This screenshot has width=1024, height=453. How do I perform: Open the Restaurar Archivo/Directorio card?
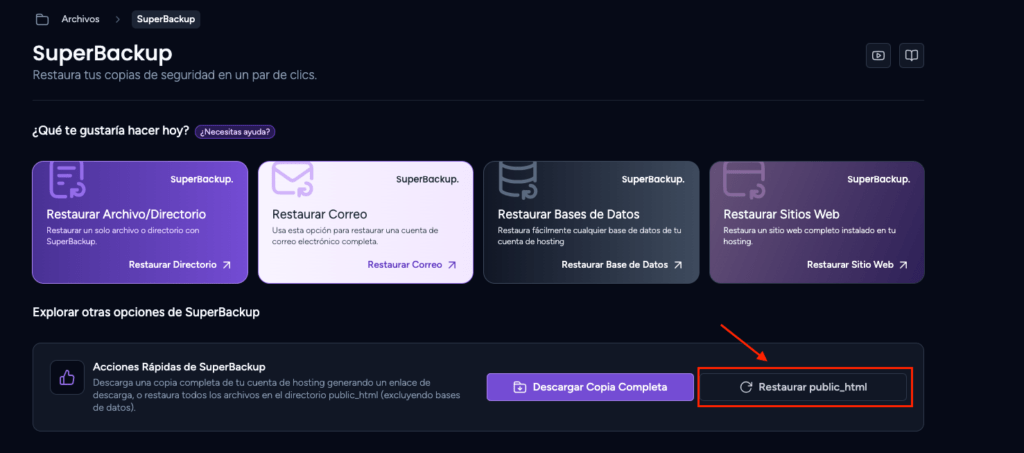click(x=140, y=222)
